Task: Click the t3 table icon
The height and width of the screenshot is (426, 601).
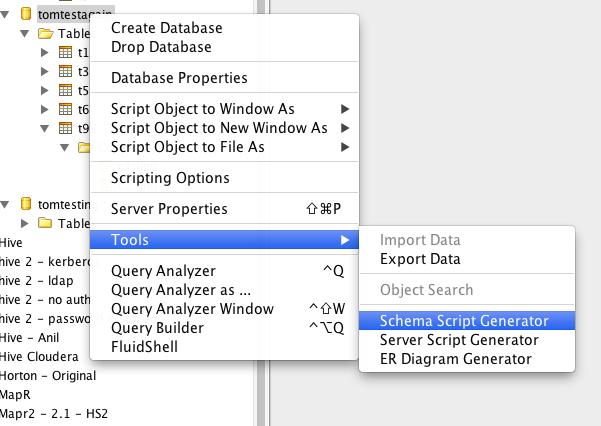Action: tap(66, 71)
